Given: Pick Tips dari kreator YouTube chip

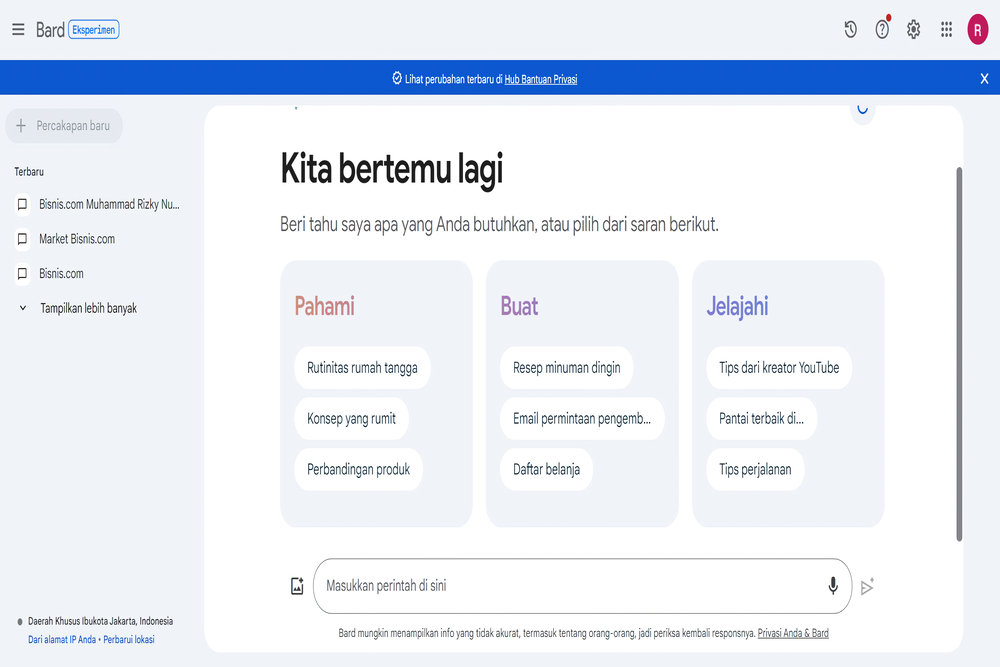Looking at the screenshot, I should pos(779,368).
